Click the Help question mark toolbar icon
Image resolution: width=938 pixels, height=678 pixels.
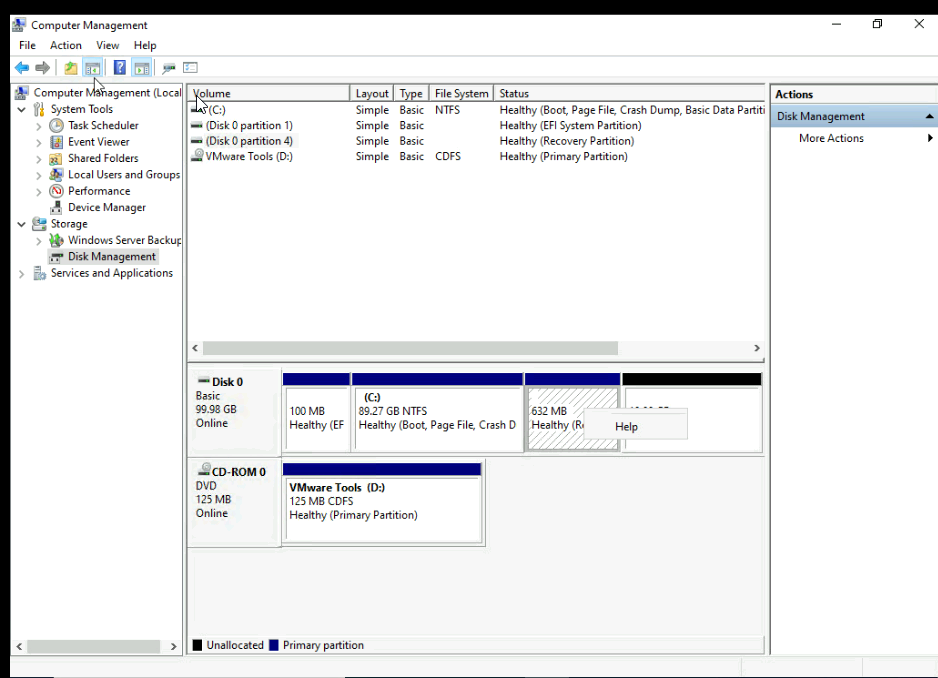point(119,67)
